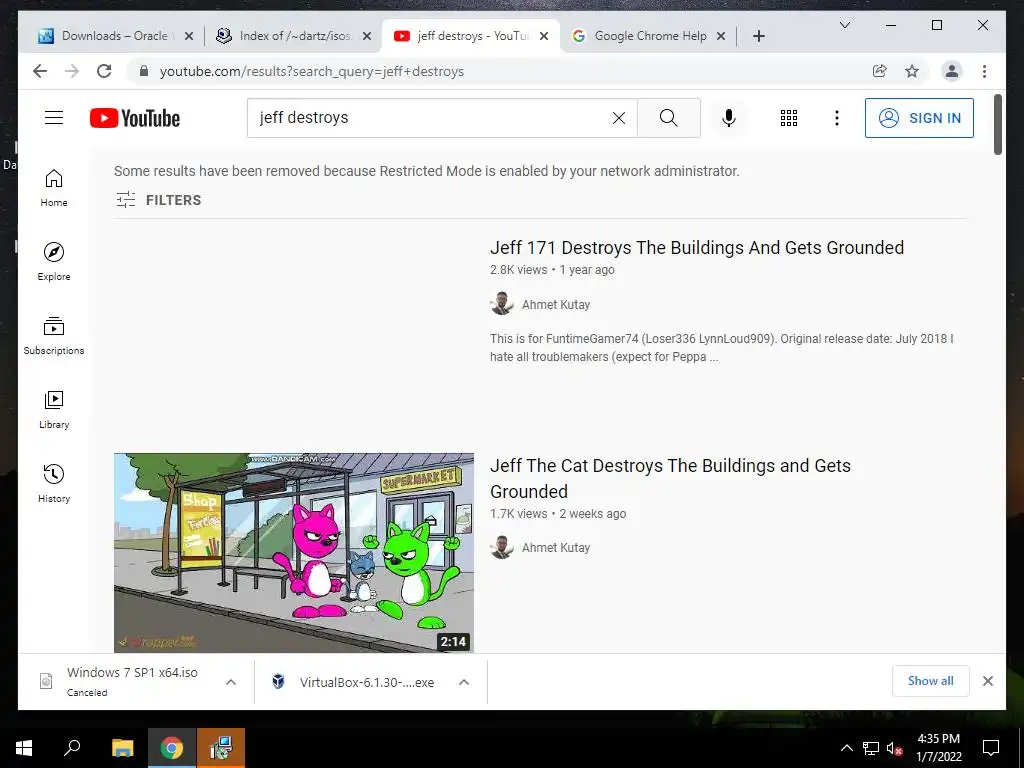This screenshot has height=768, width=1024.
Task: Close the Downloads – Oracle tab
Action: click(x=189, y=36)
